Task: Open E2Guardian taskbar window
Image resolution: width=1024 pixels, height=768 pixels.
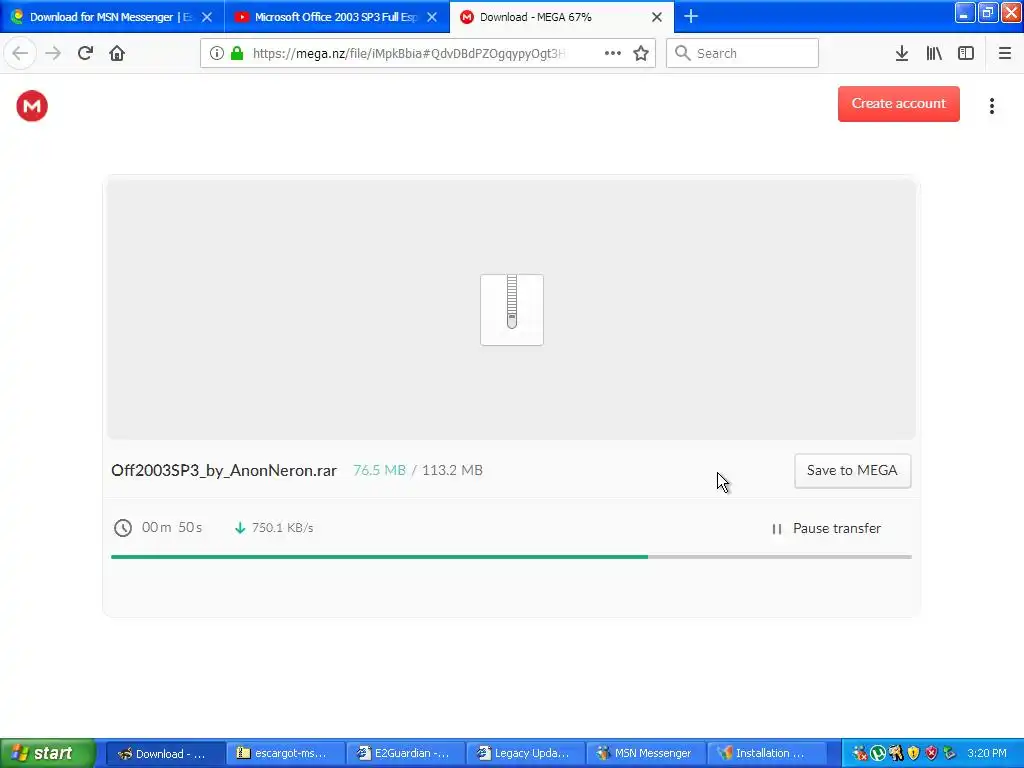Action: [x=406, y=753]
